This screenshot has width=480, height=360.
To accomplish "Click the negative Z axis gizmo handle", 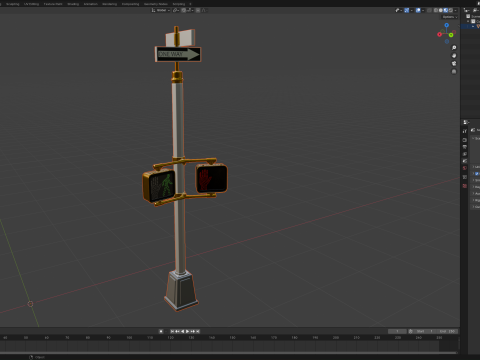I will 447,42.
